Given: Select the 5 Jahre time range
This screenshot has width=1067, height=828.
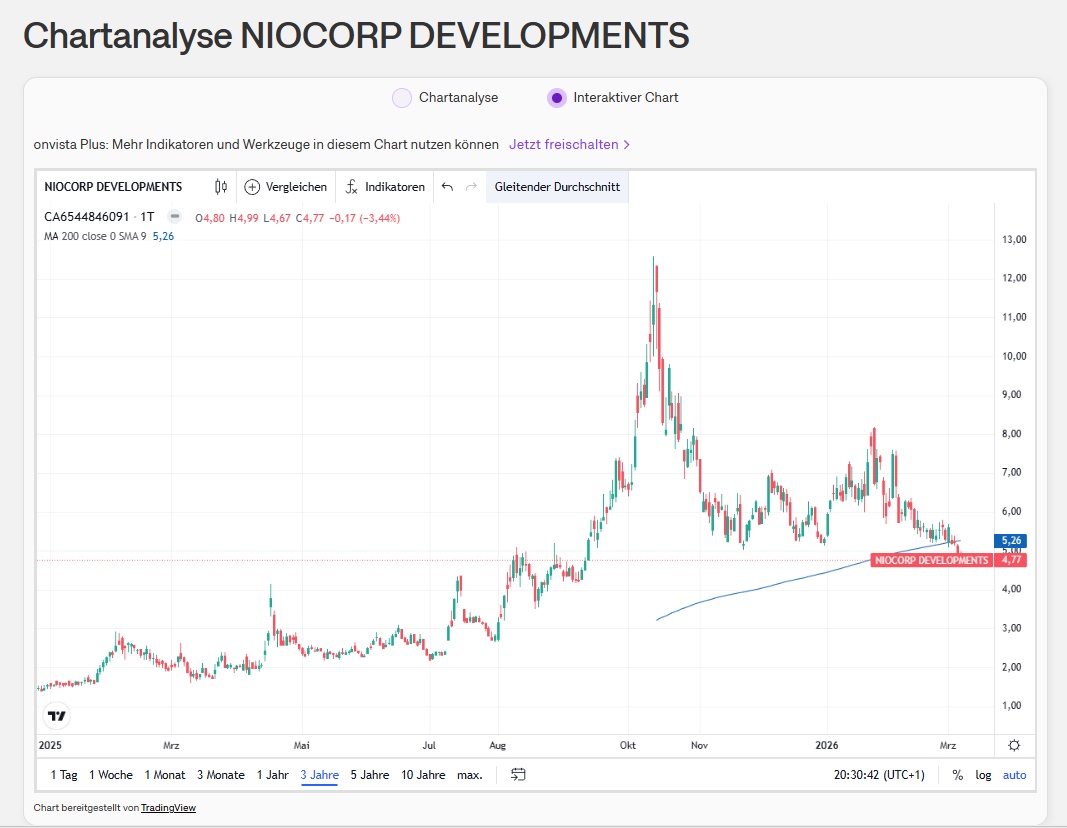Looking at the screenshot, I should coord(369,775).
